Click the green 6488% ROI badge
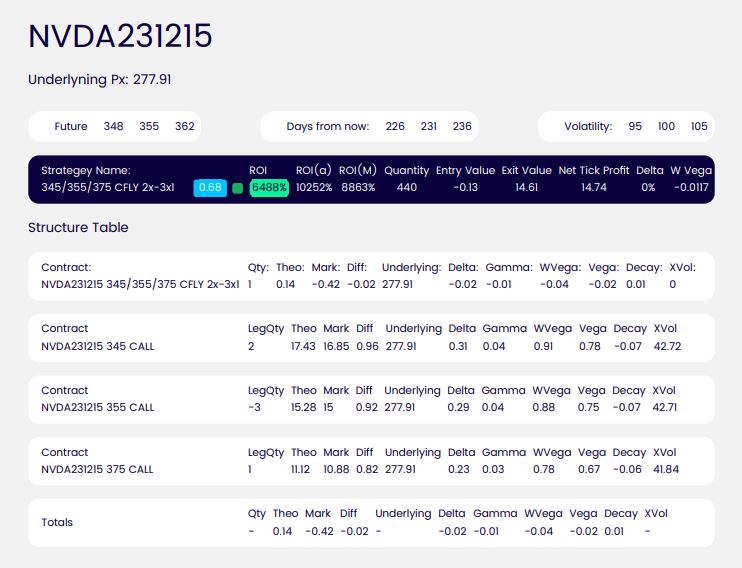This screenshot has width=742, height=568. (x=269, y=187)
